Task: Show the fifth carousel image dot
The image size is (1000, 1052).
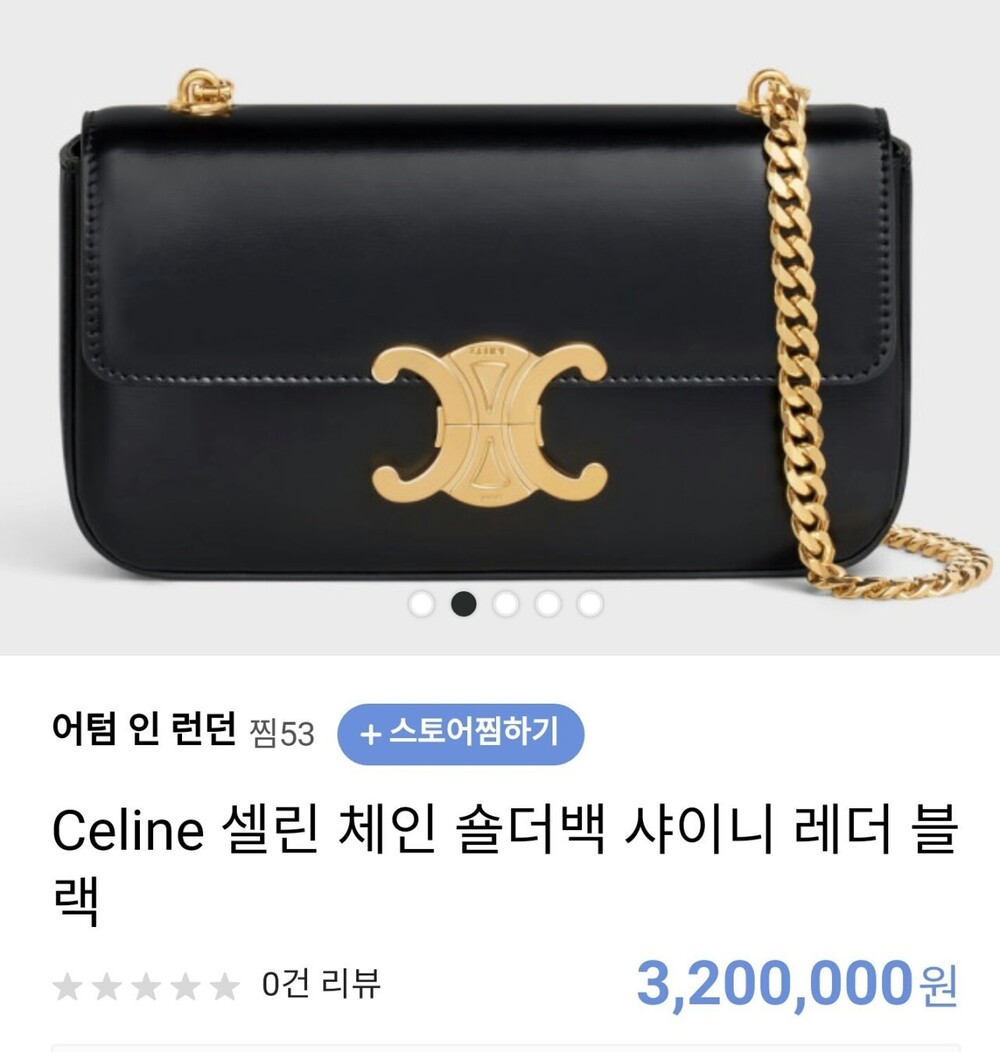Action: click(x=590, y=604)
